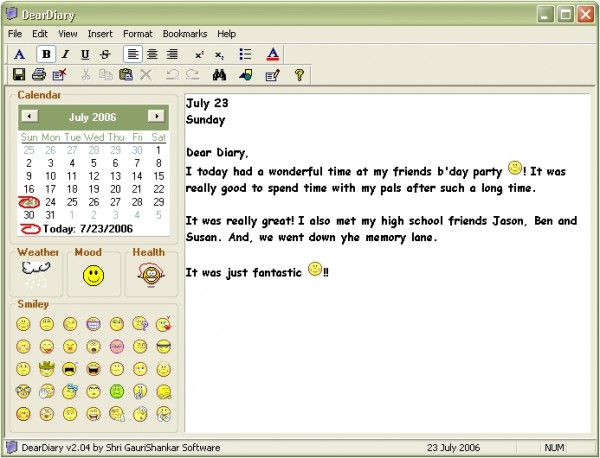Insert the laughing open-mouth smiley
Screen dimensions: 600x458
point(93,369)
